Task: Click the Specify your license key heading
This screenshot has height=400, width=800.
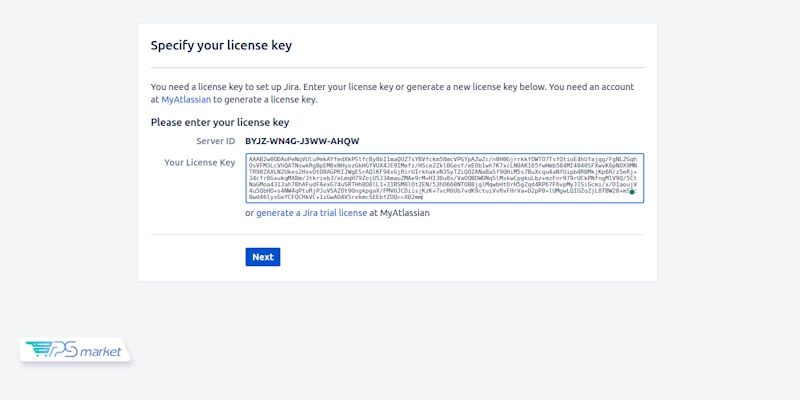Action: click(x=220, y=45)
